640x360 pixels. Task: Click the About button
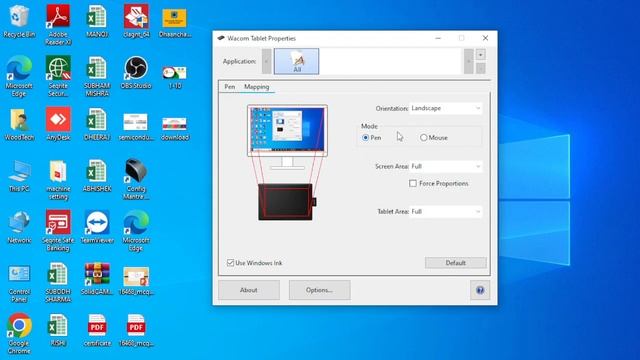click(249, 290)
